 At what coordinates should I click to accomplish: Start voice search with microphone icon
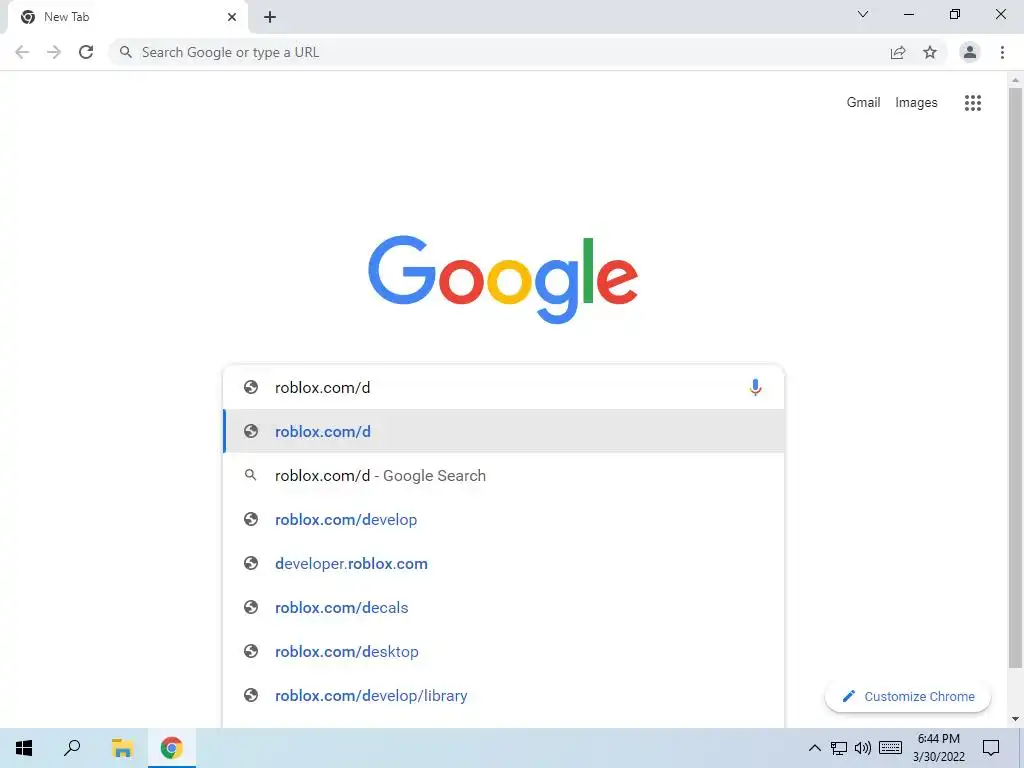click(755, 387)
